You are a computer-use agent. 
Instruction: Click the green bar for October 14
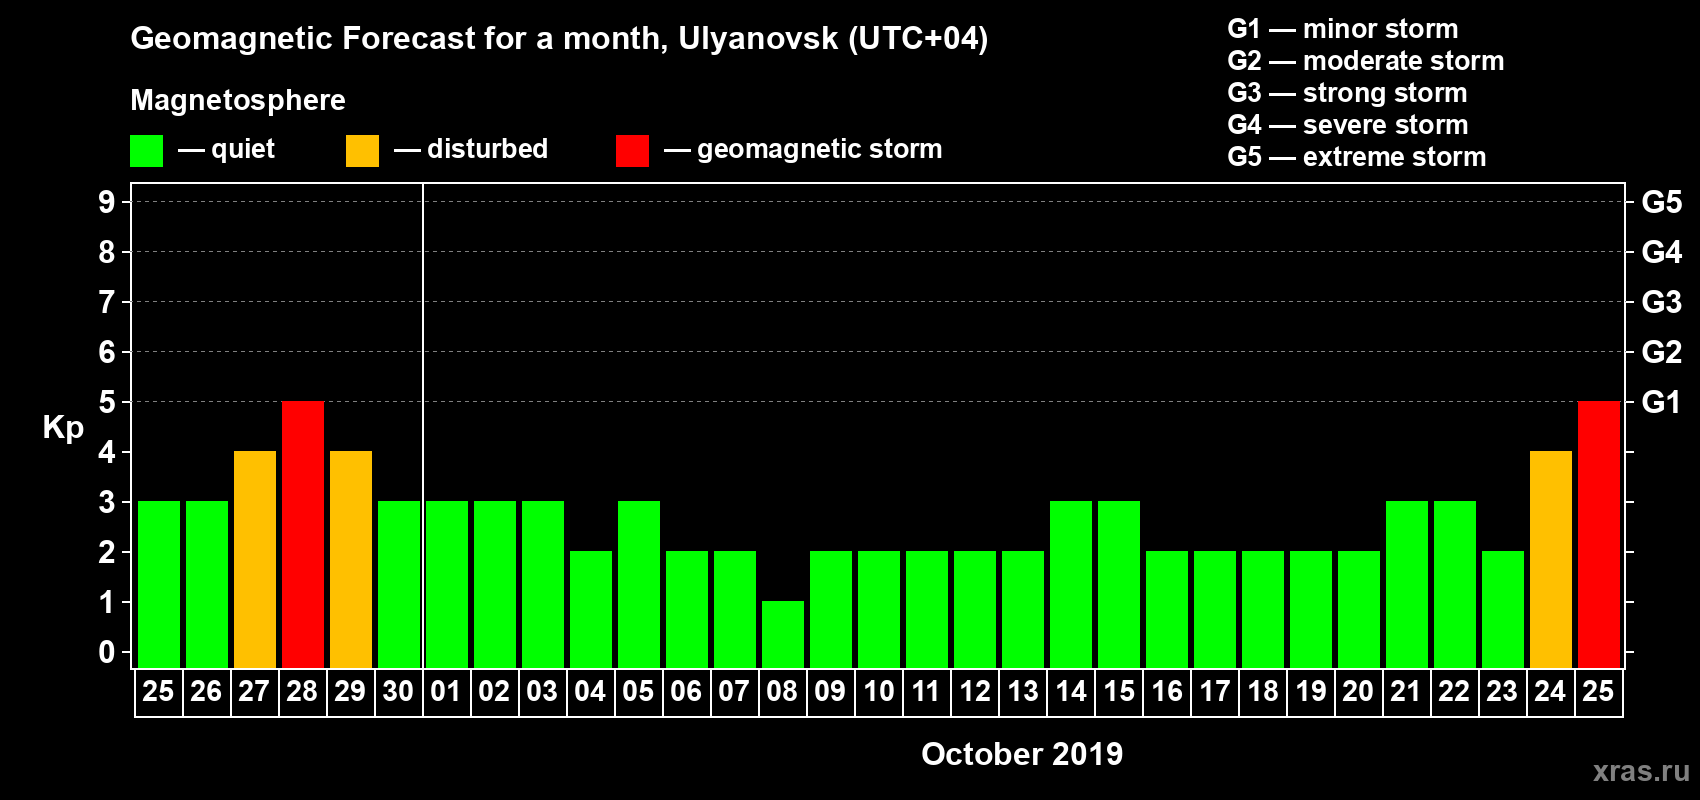pos(1071,584)
